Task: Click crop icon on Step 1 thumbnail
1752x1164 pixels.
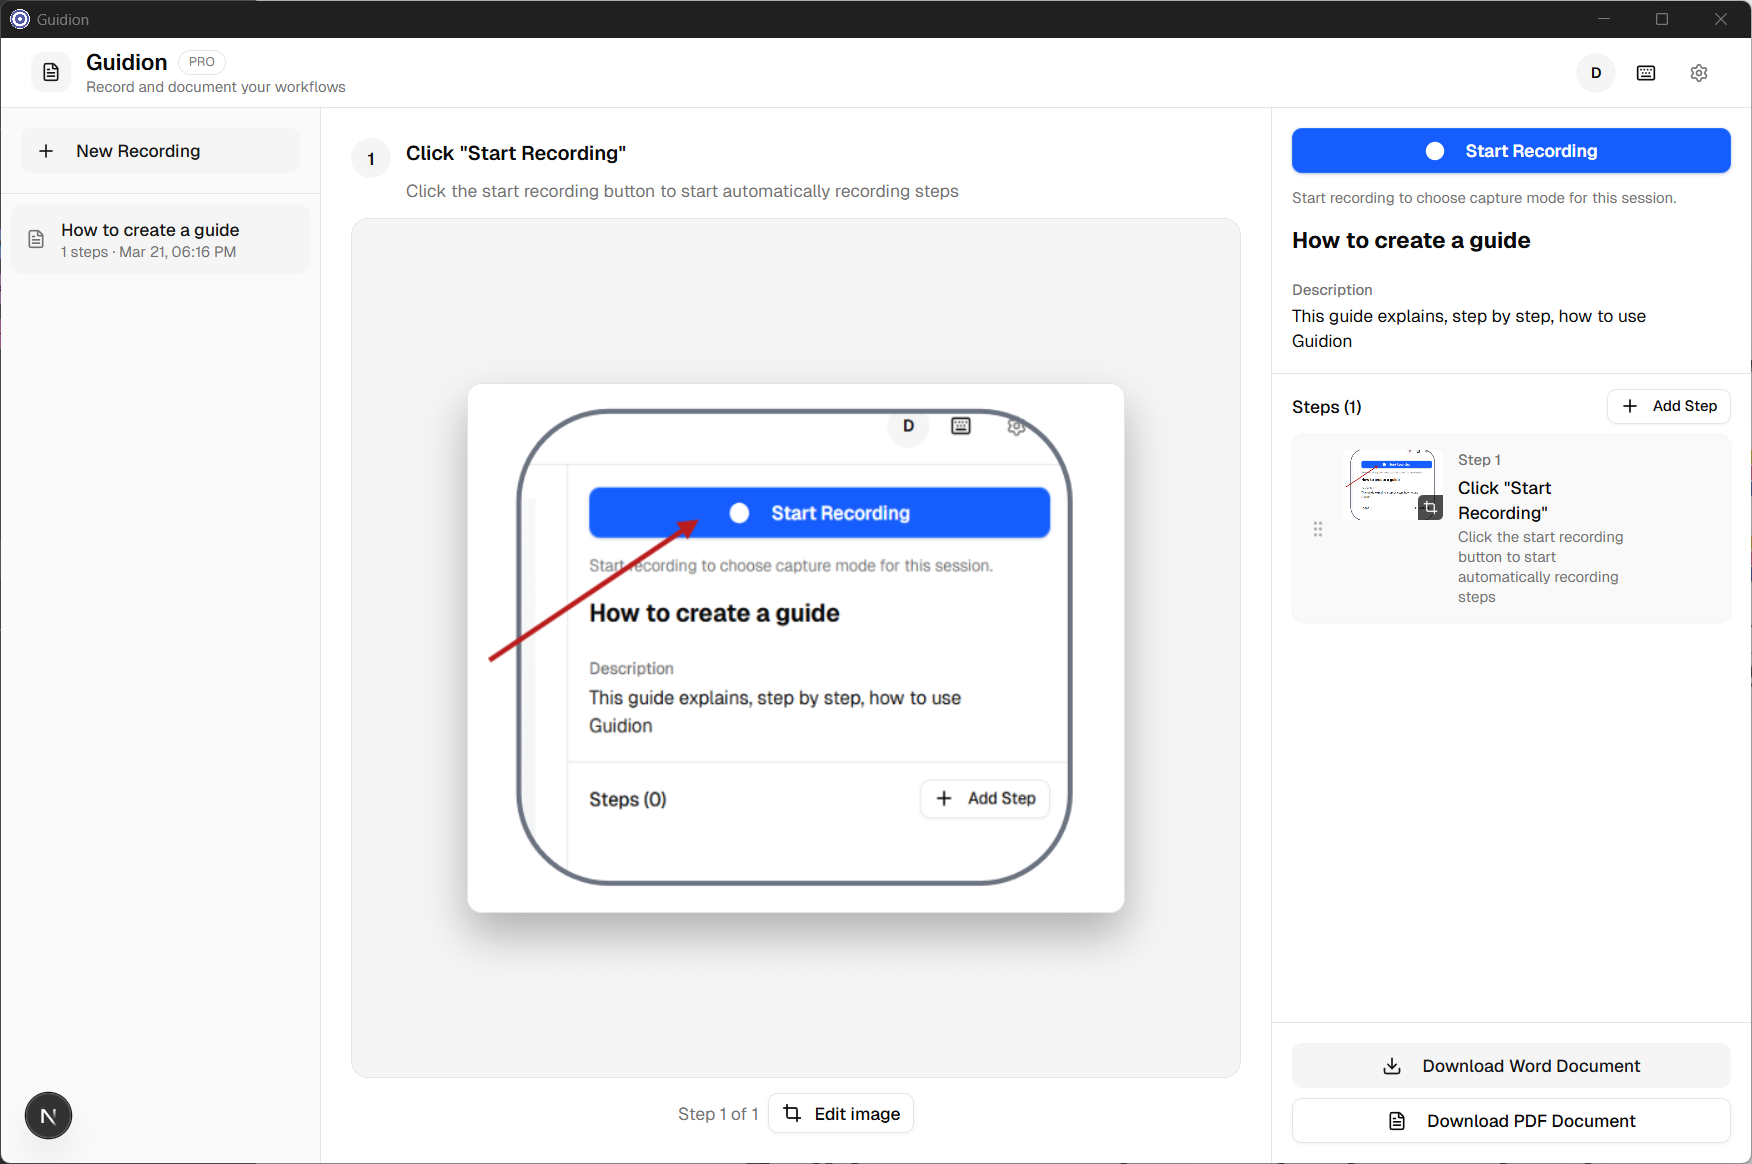Action: click(1430, 508)
